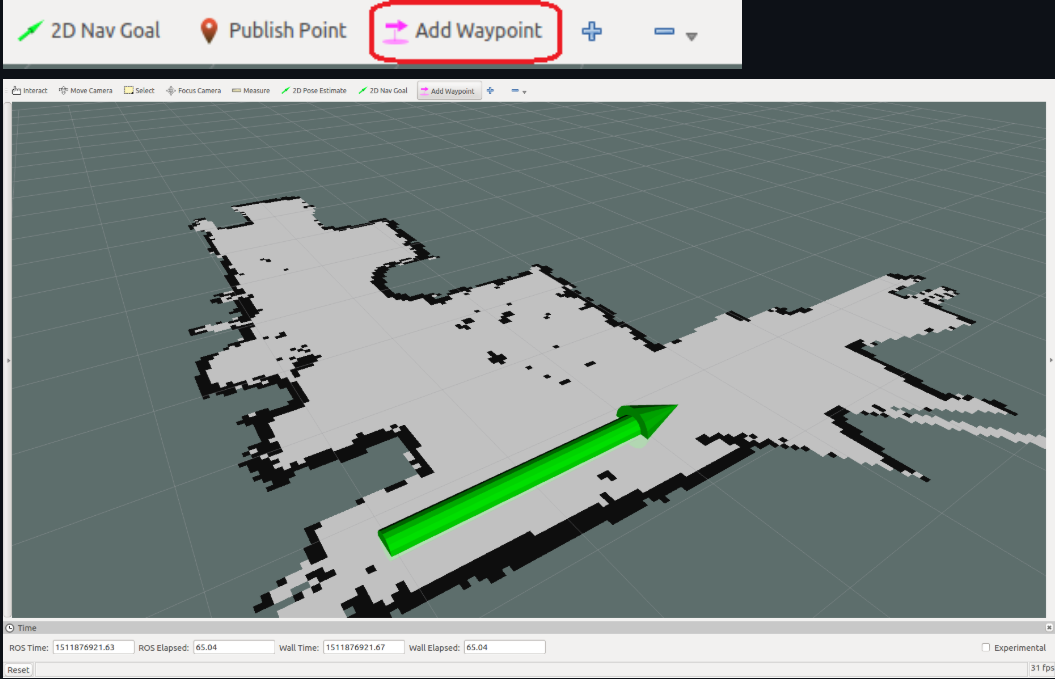The width and height of the screenshot is (1055, 679).
Task: Click Publish Point in the enlarged toolbar inset
Action: (273, 30)
